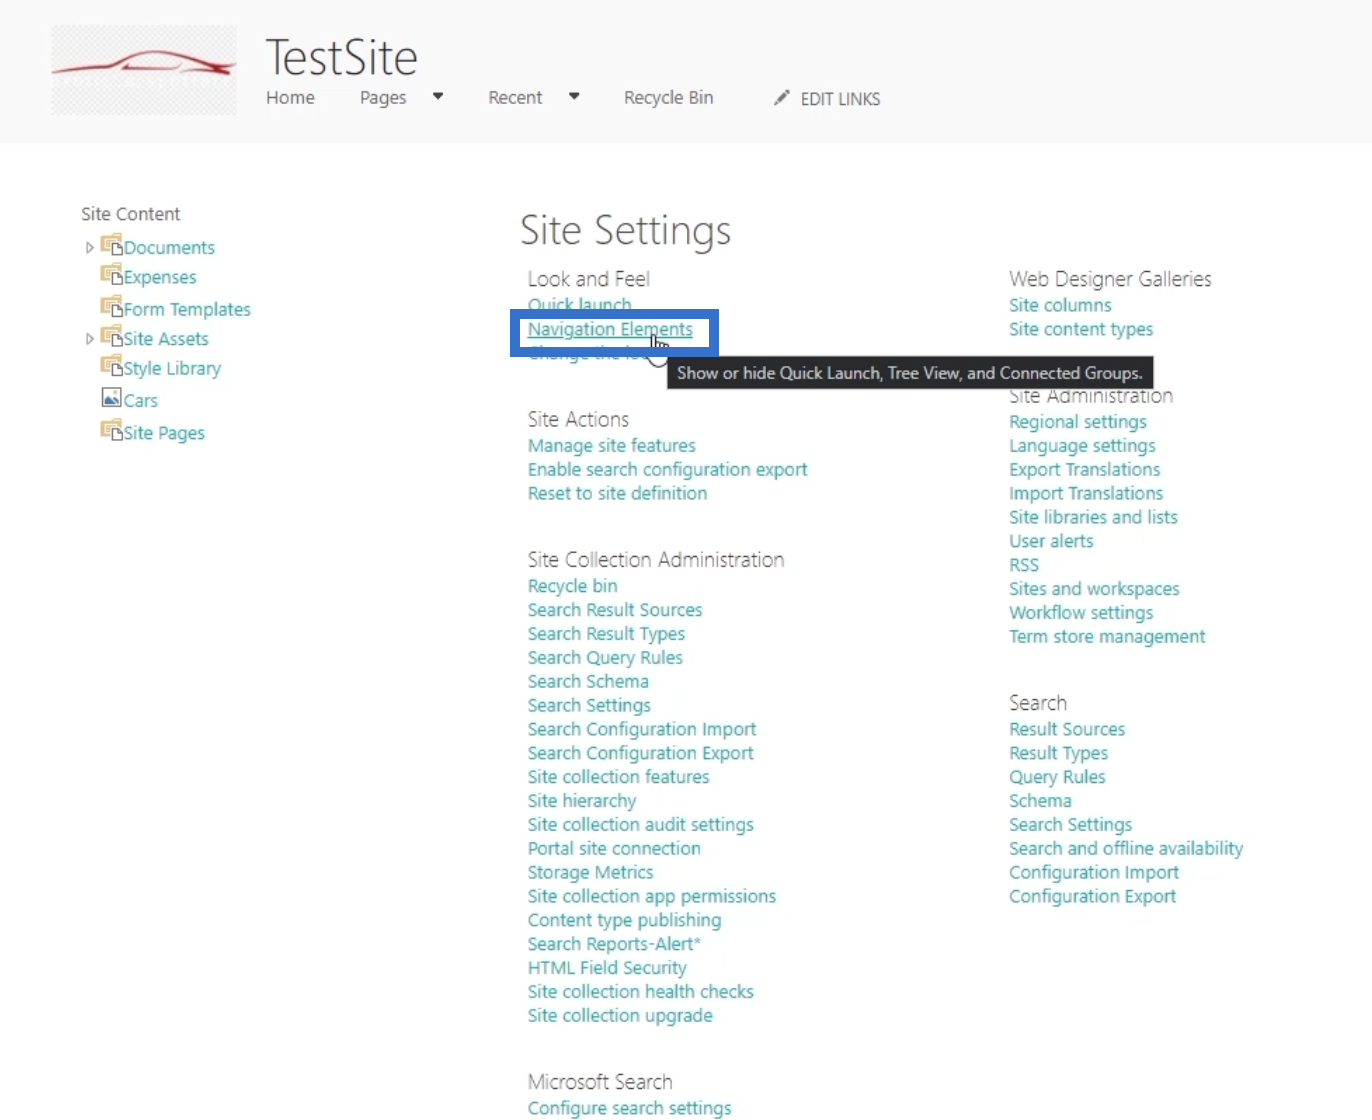This screenshot has width=1372, height=1120.
Task: Open the Navigation Elements link
Action: pyautogui.click(x=610, y=329)
